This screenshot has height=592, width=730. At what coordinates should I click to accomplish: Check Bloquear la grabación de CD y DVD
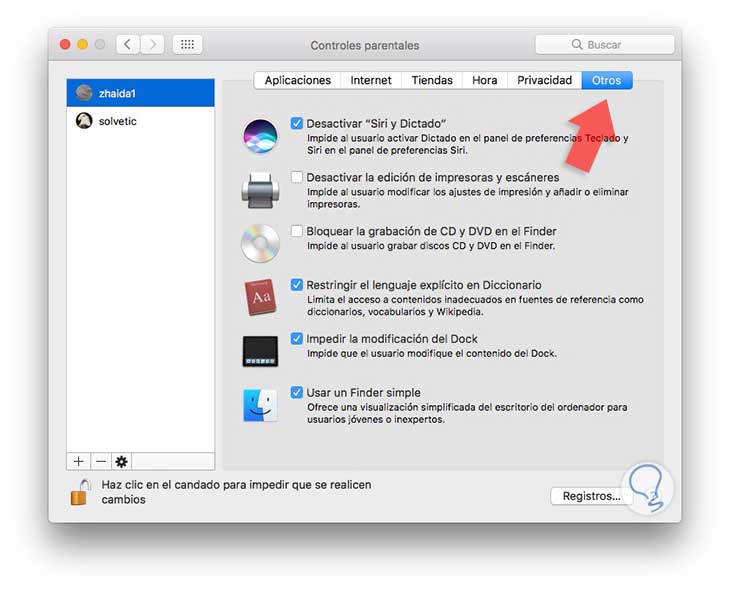click(297, 231)
